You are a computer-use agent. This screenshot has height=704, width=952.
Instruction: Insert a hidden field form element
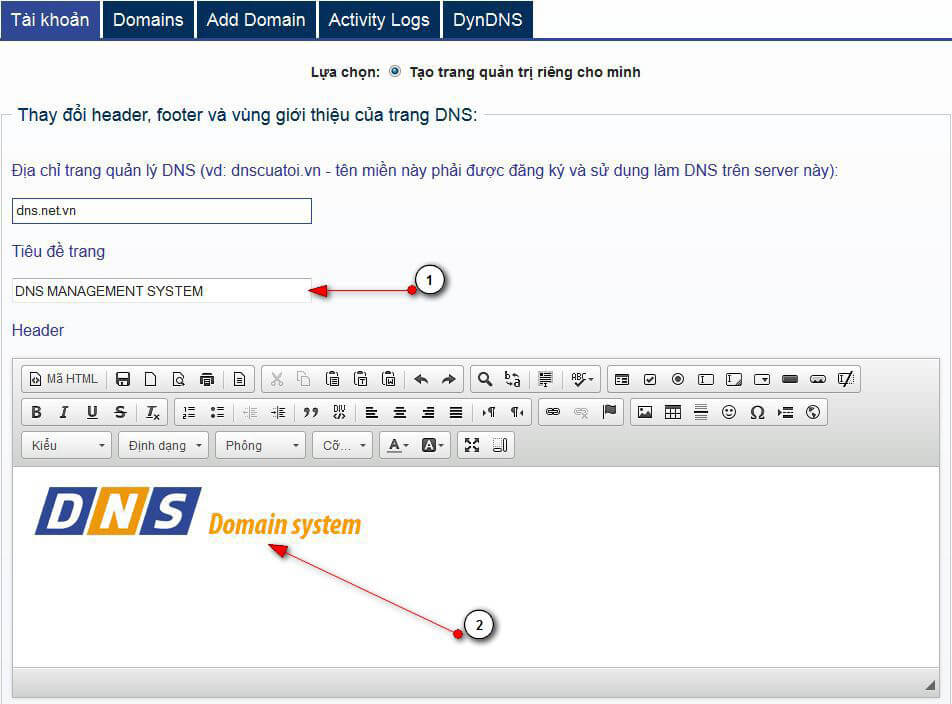coord(846,379)
